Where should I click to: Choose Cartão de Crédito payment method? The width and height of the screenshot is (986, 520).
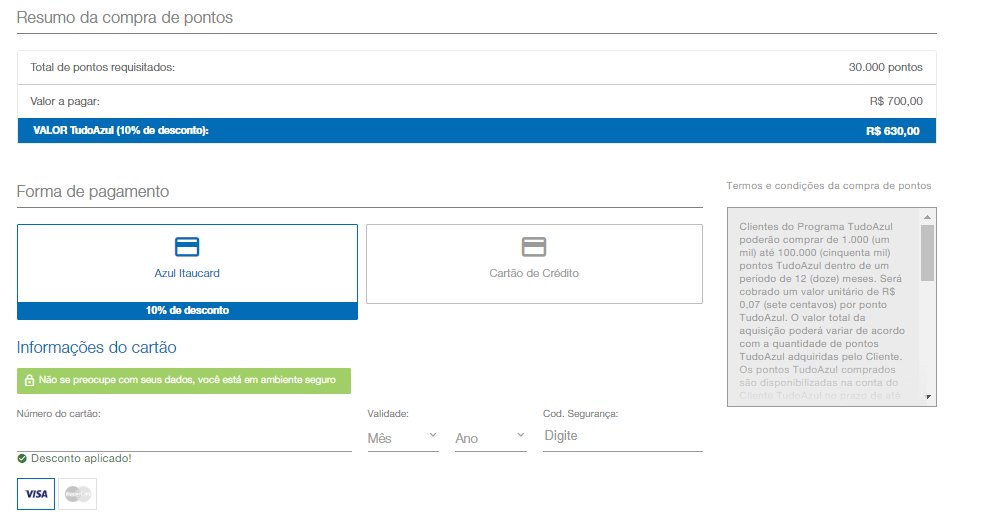click(x=534, y=264)
